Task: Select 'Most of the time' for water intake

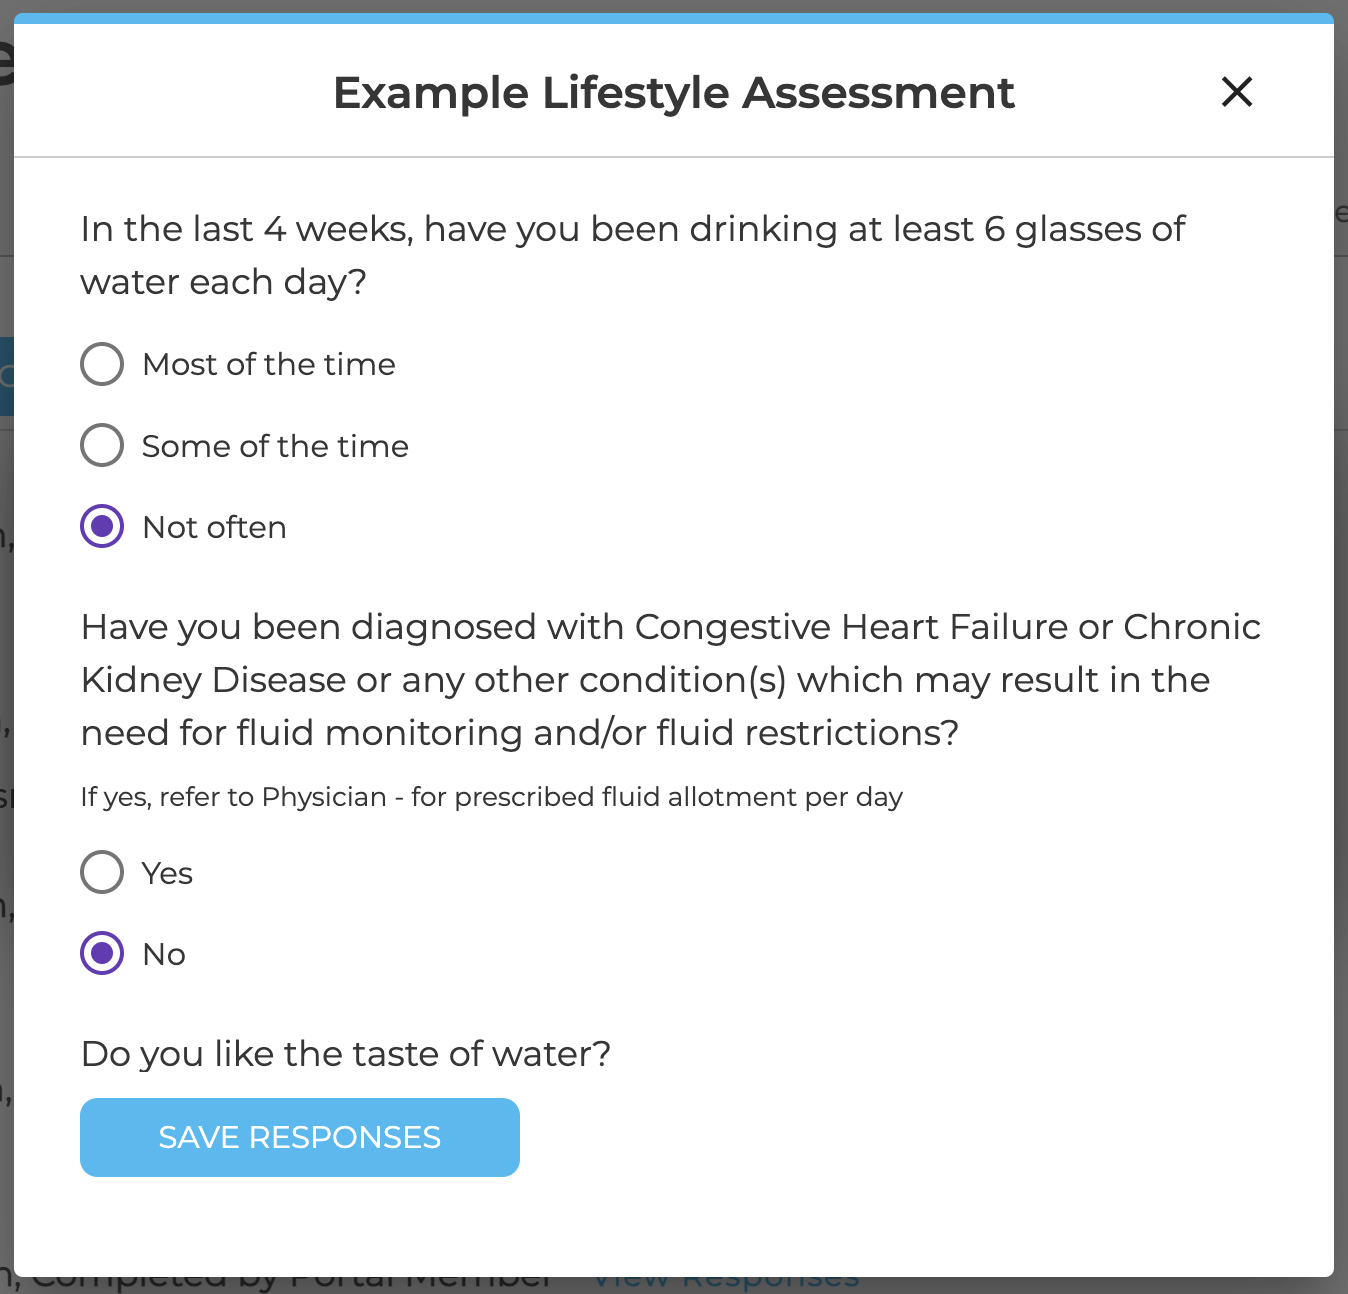Action: 101,364
